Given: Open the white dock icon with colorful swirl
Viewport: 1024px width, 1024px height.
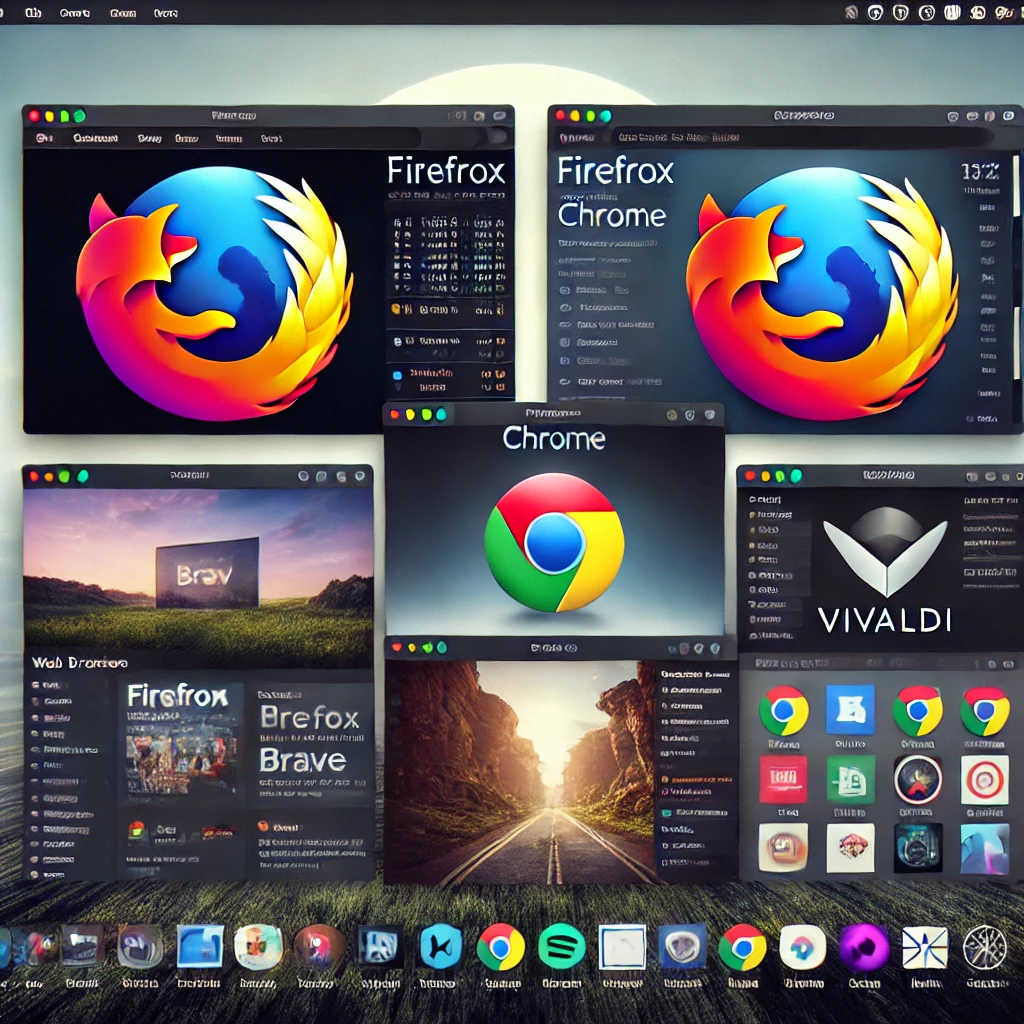Looking at the screenshot, I should (x=803, y=947).
